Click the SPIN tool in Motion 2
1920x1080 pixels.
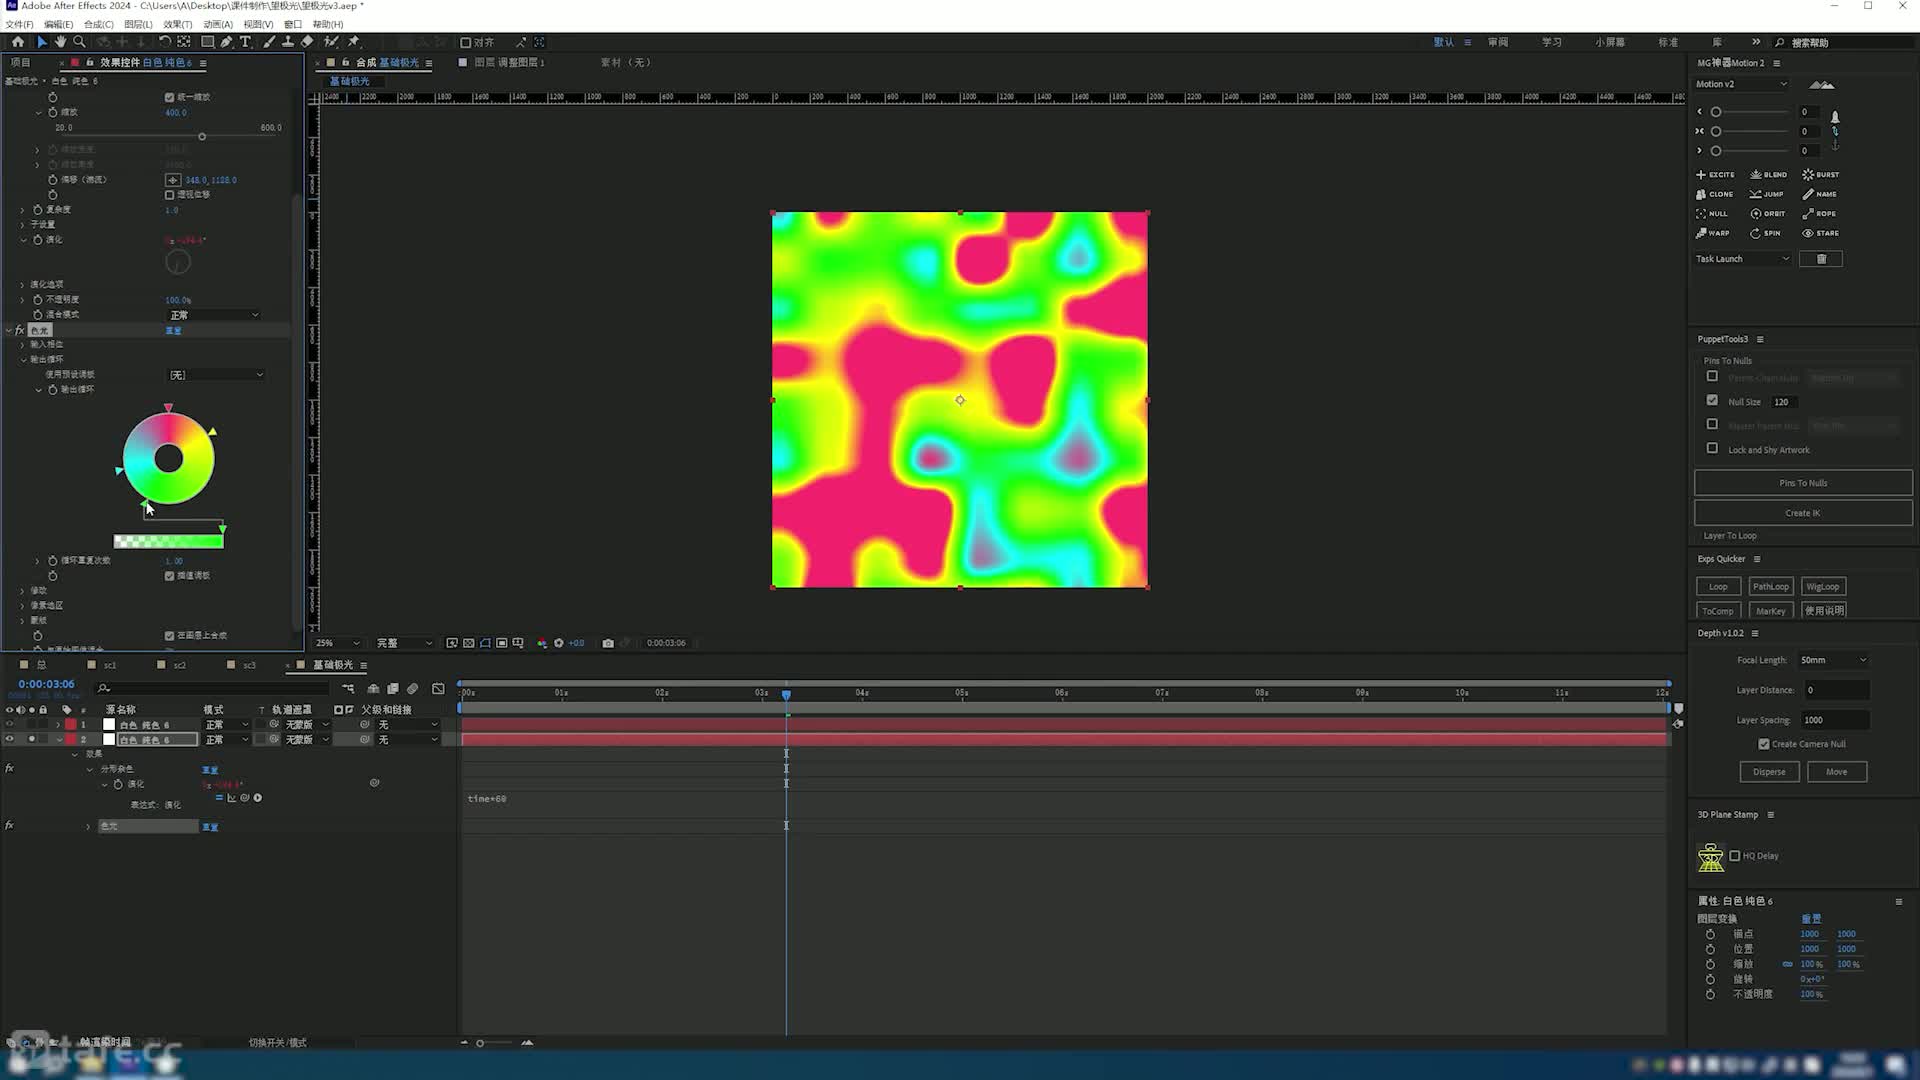click(1765, 233)
